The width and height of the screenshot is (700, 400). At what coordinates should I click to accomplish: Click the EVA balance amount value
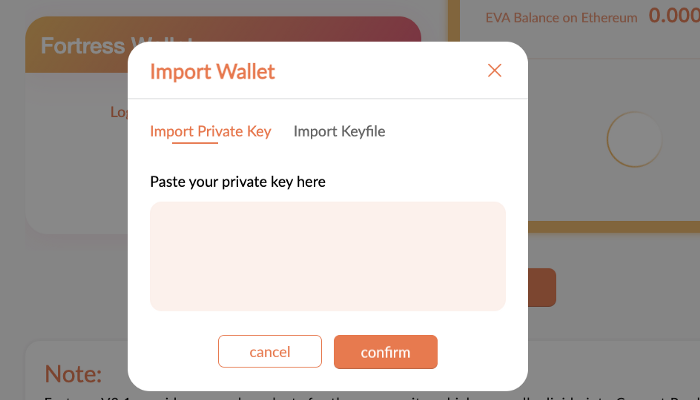coord(673,16)
